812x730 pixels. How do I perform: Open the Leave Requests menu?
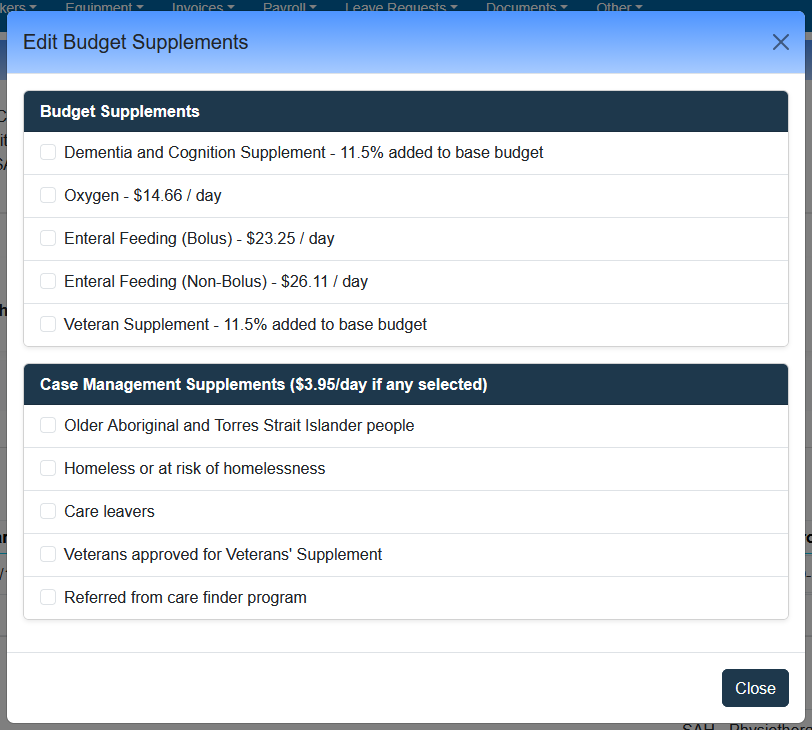(x=401, y=7)
